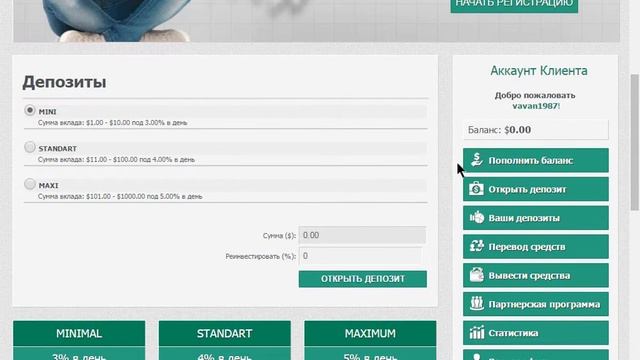Go to Ваши депозиты
The image size is (640, 360).
tap(536, 218)
